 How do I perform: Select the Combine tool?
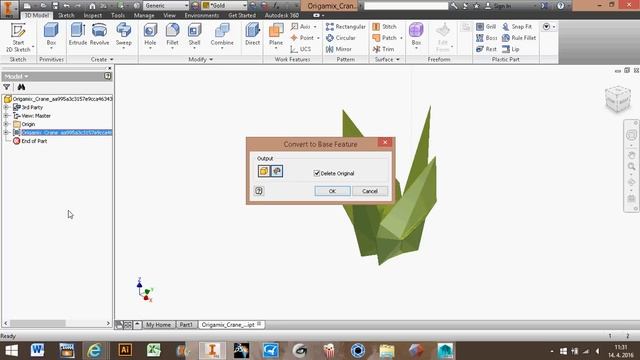pos(222,34)
